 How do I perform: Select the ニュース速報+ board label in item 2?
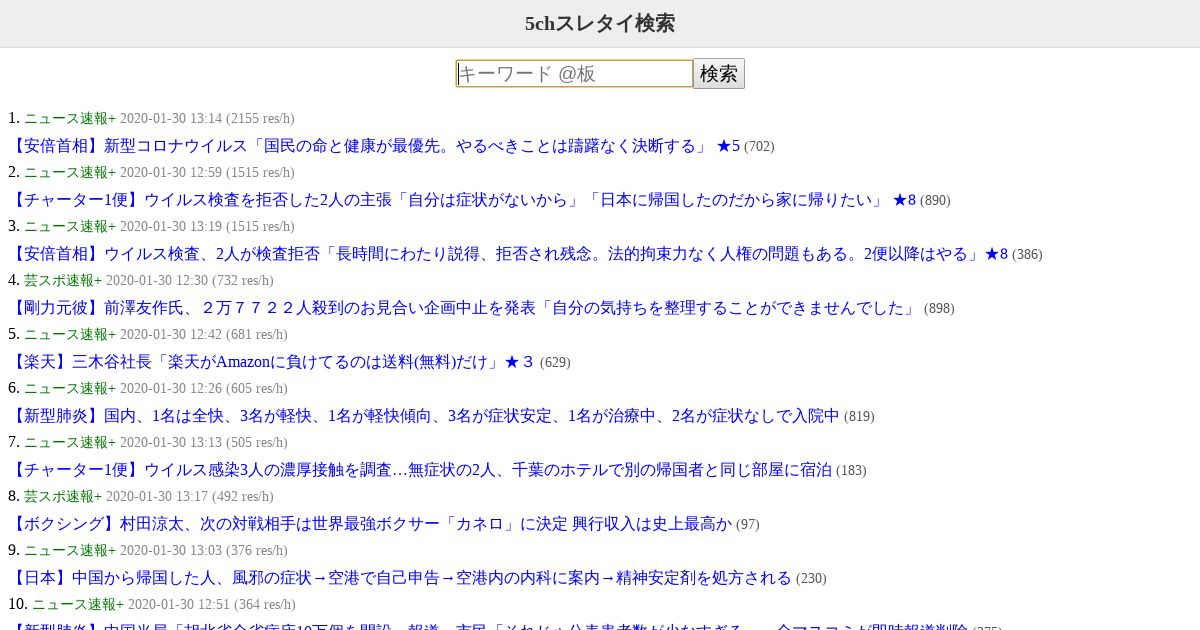tap(70, 173)
